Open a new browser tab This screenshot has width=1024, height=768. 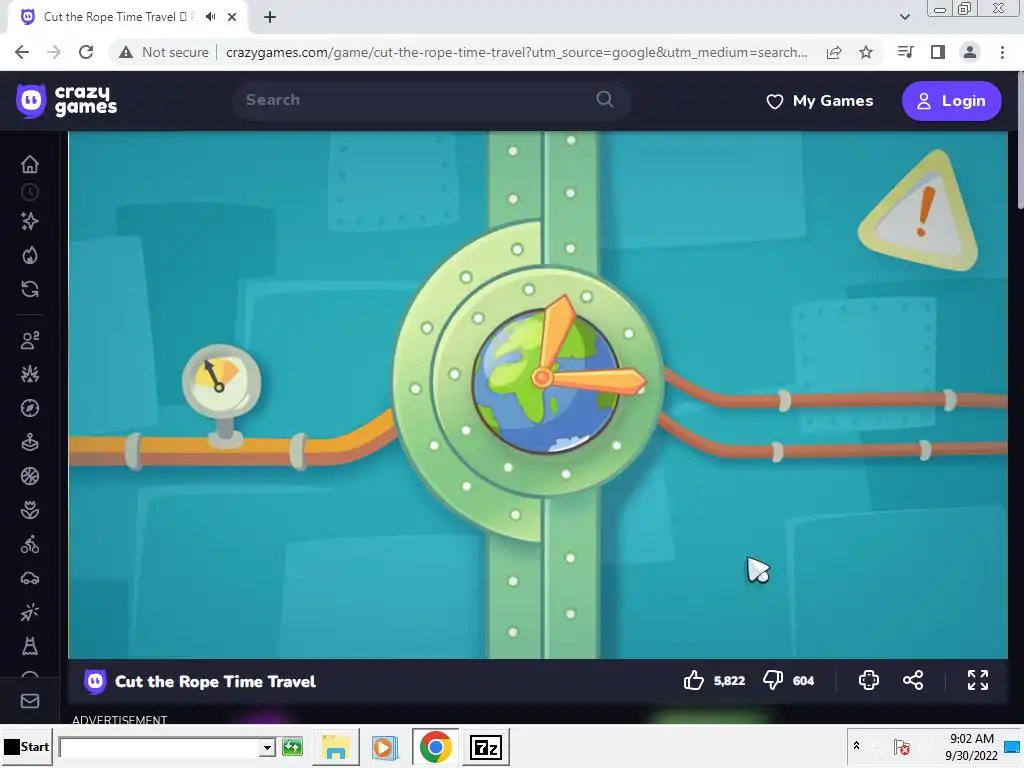(x=270, y=17)
